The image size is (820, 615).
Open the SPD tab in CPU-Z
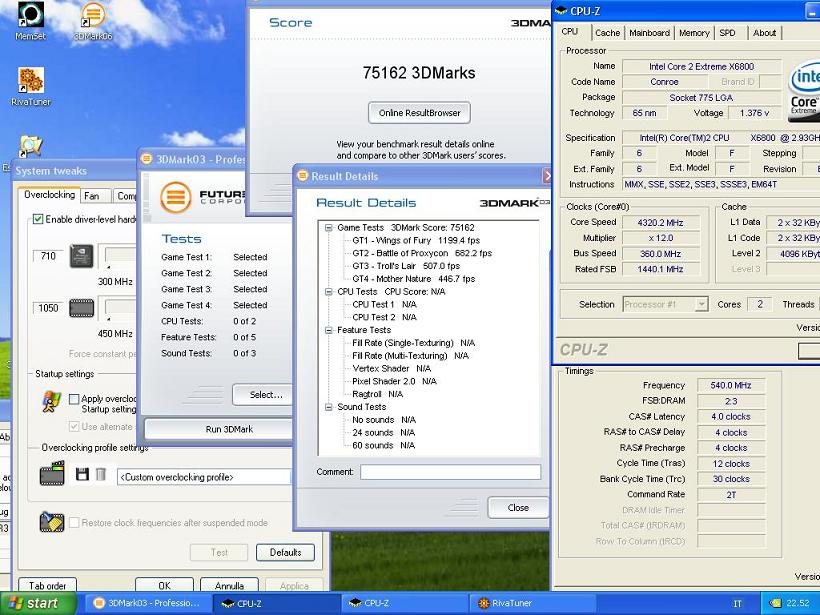(x=727, y=33)
